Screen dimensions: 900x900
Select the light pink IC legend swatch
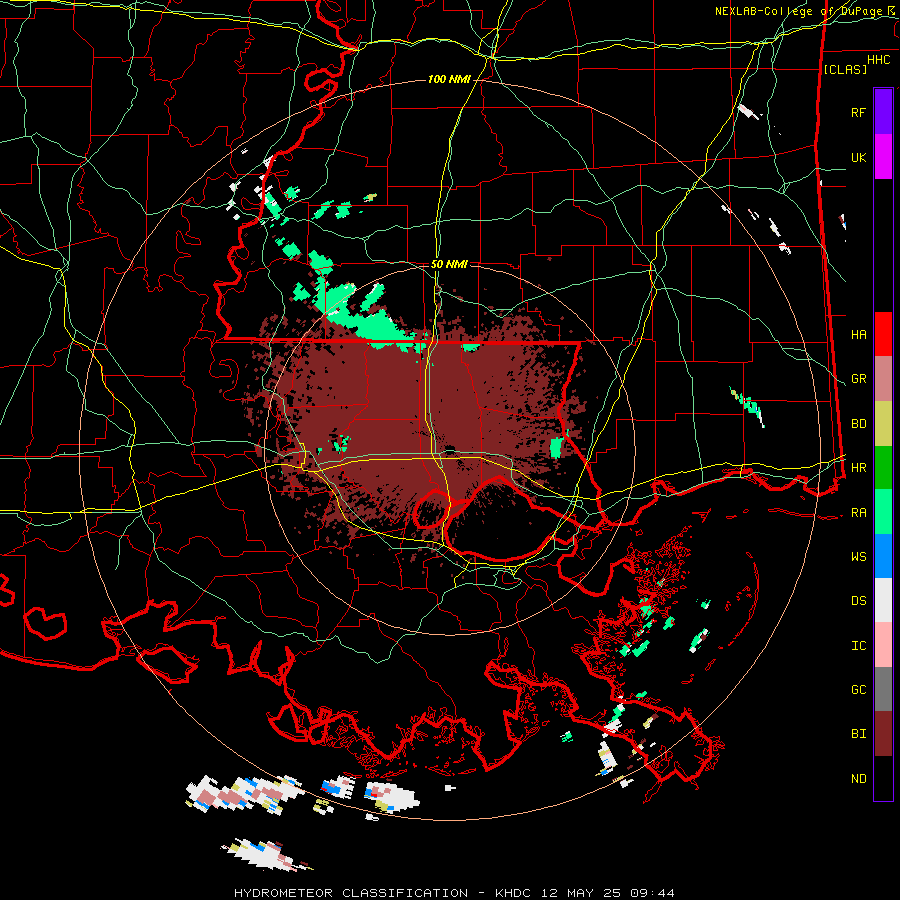[883, 645]
